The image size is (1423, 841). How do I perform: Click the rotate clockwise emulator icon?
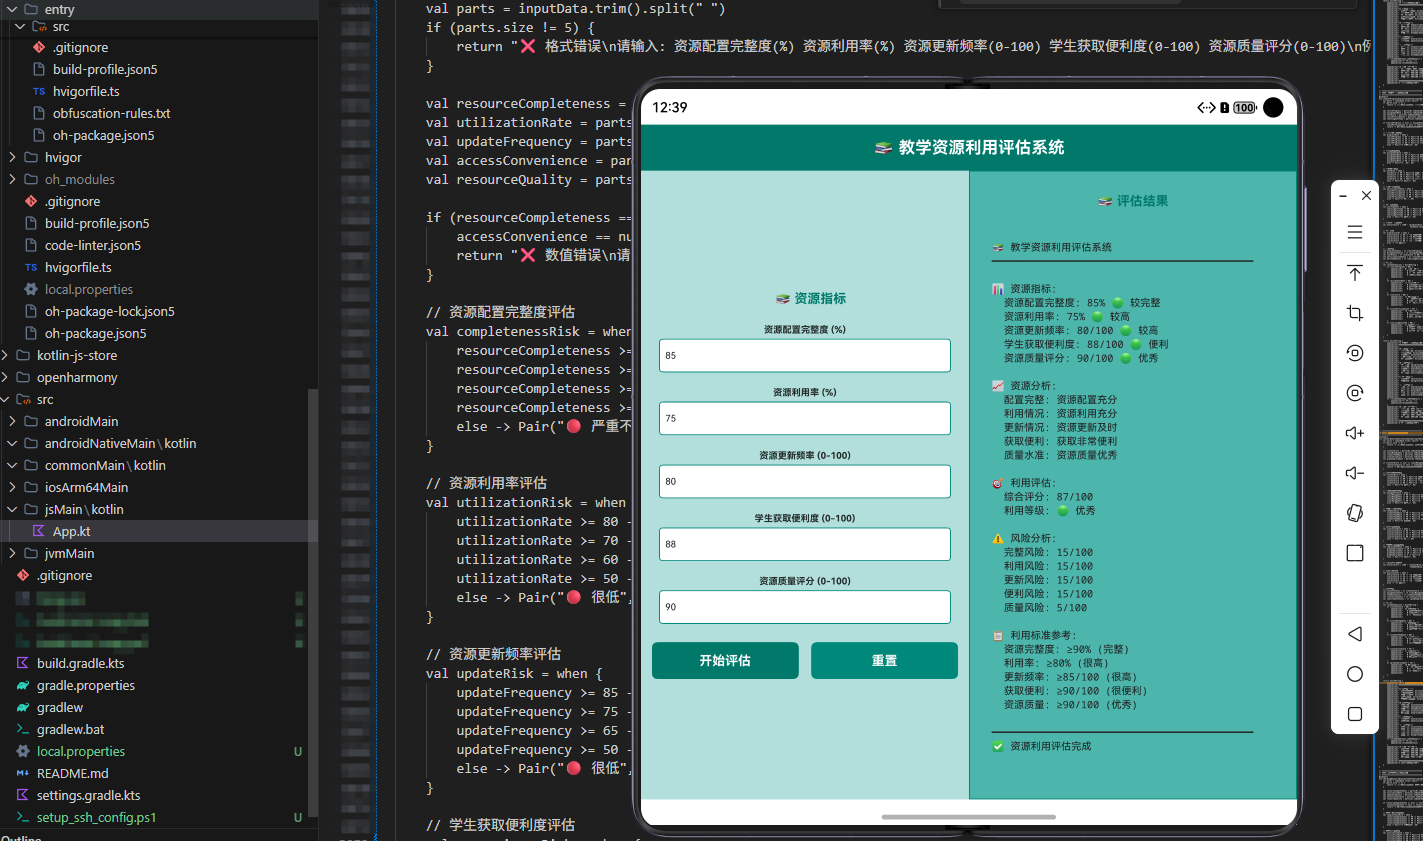1355,393
